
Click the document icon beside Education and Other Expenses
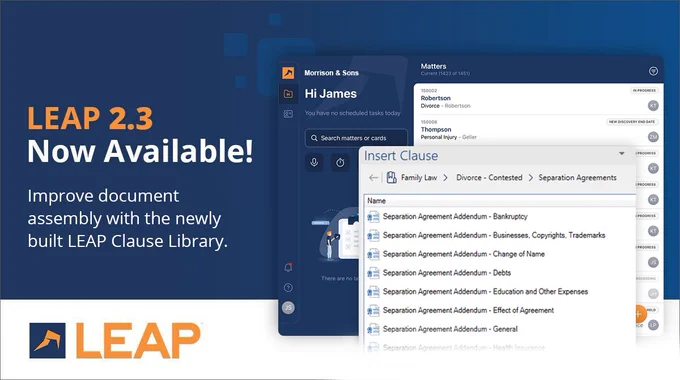[x=373, y=292]
